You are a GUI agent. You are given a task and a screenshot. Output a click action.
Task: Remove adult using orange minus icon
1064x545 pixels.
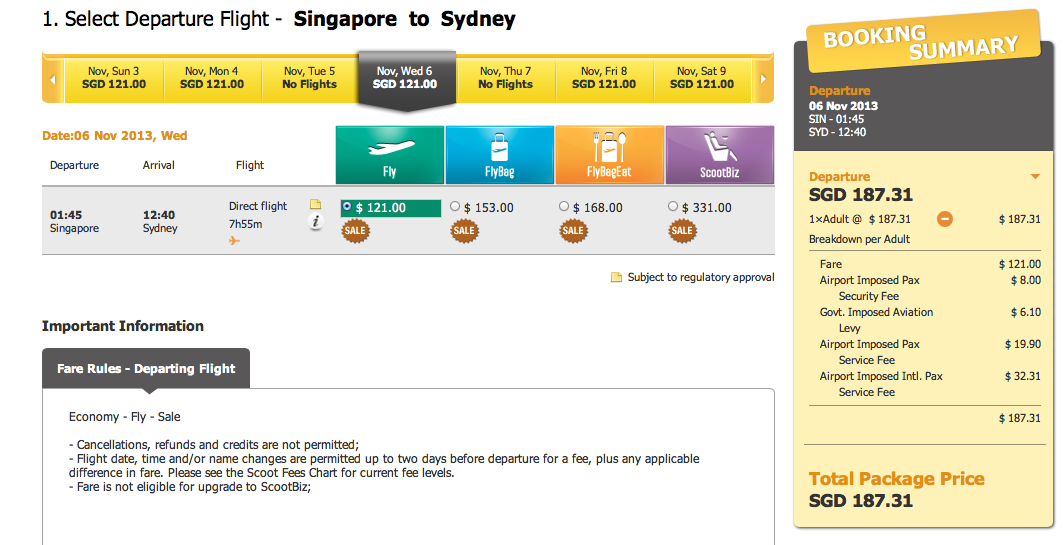945,219
